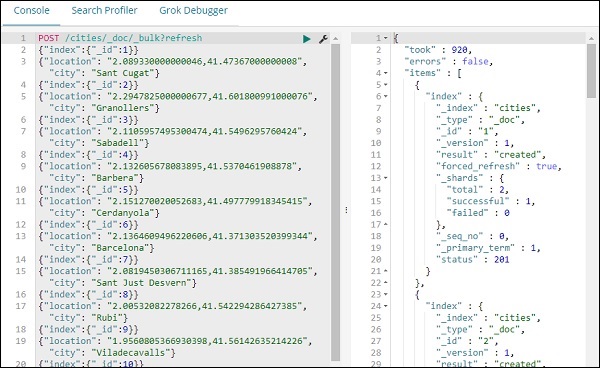Image resolution: width=600 pixels, height=368 pixels.
Task: Click the "Barbera" city value
Action: click(x=115, y=178)
